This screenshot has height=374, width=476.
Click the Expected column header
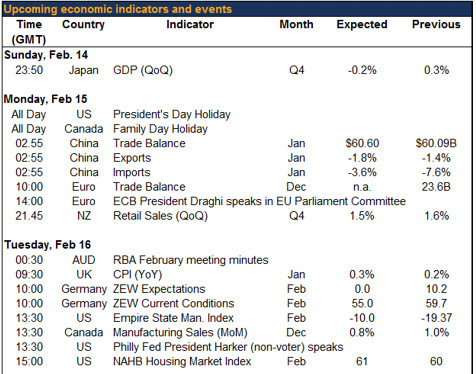tap(362, 24)
